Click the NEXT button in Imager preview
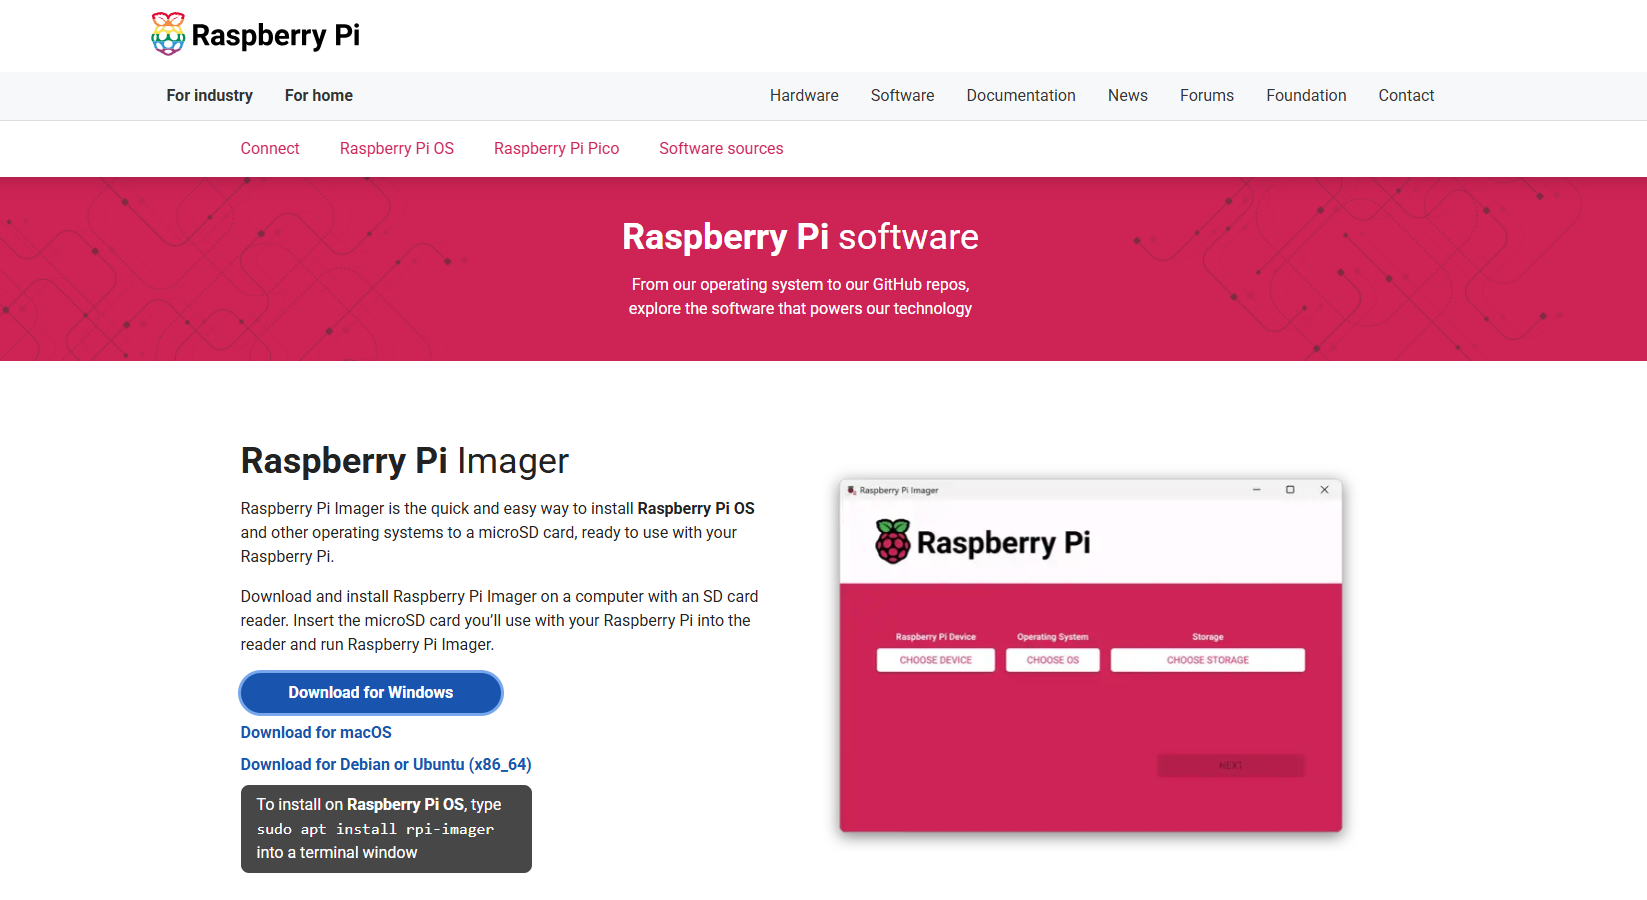 pos(1231,766)
